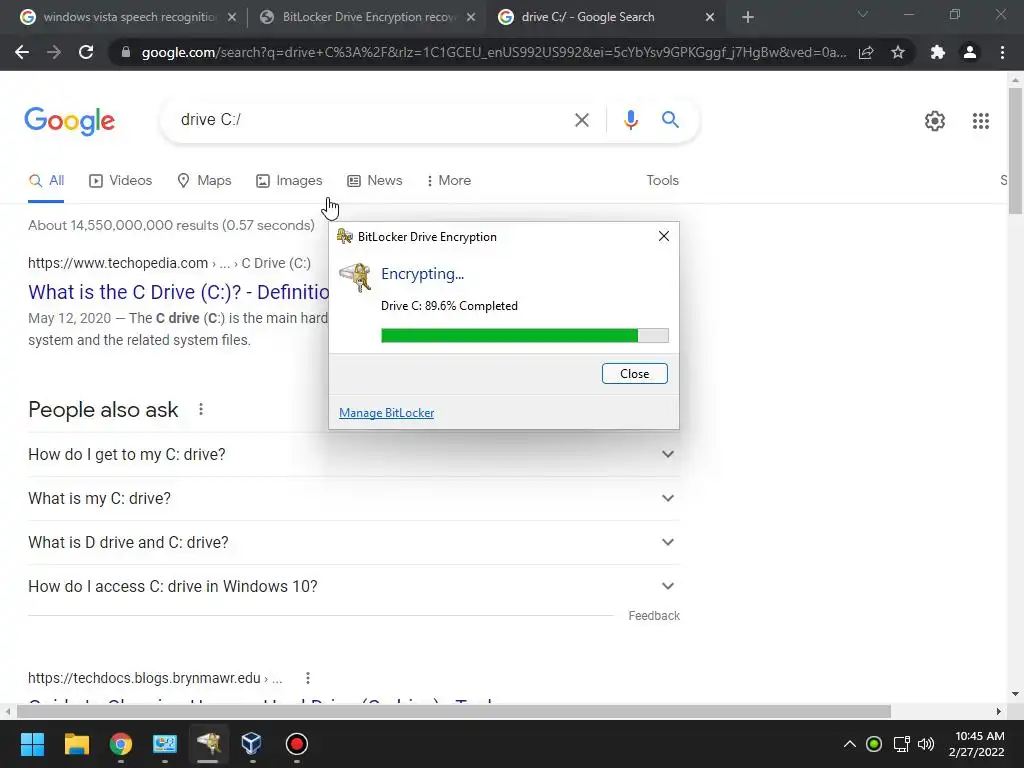Show Maps results

[204, 180]
